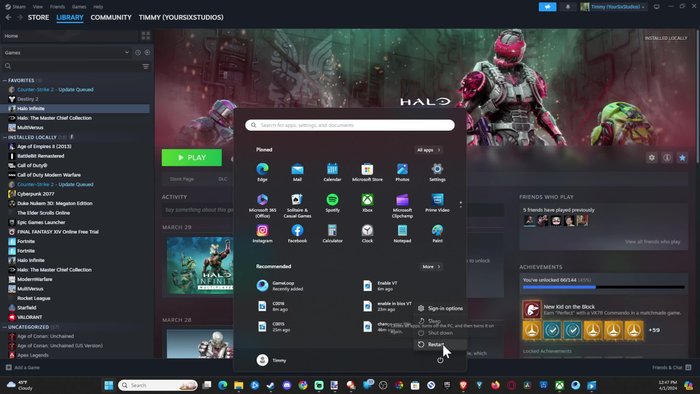Switch to the LIBRARY tab
The width and height of the screenshot is (700, 394).
tap(70, 17)
